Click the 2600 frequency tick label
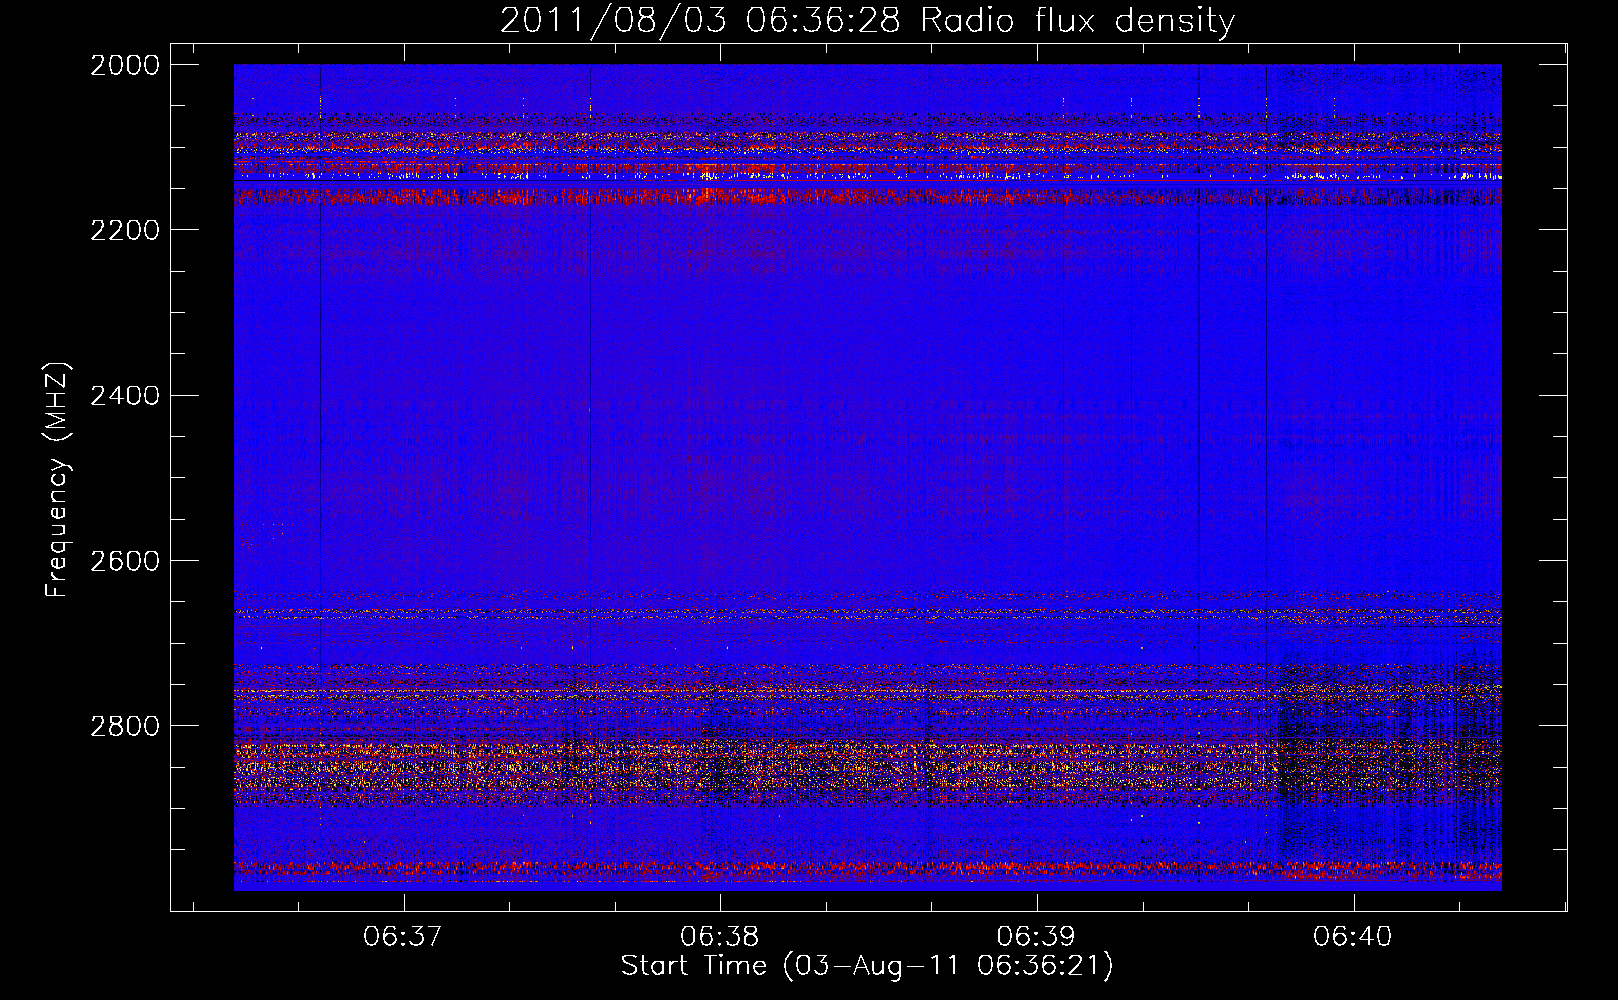1618x1000 pixels. click(125, 561)
